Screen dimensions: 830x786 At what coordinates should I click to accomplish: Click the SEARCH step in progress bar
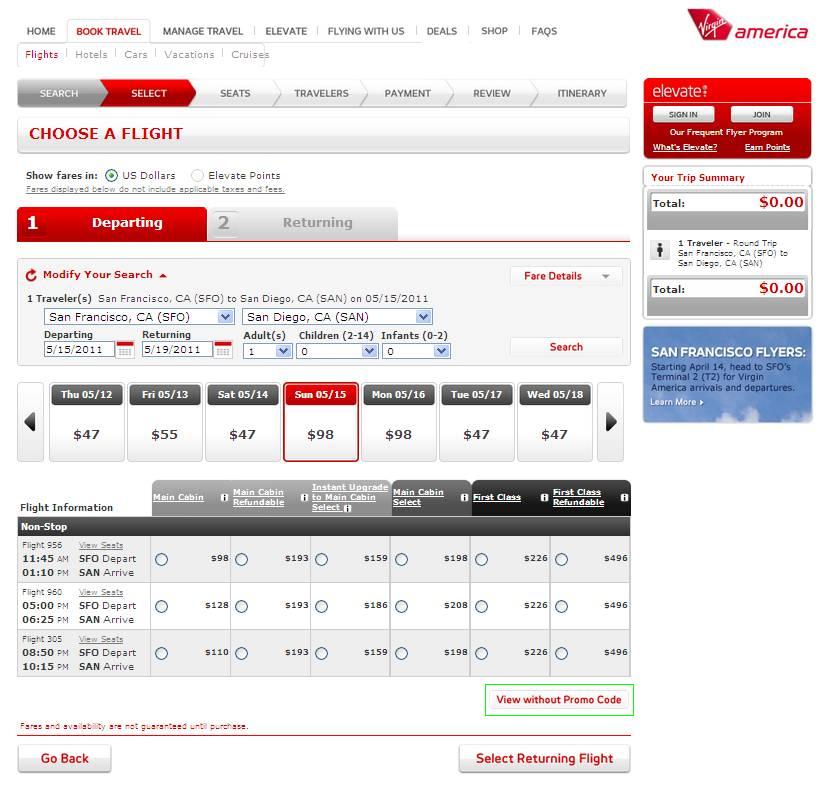pyautogui.click(x=59, y=93)
